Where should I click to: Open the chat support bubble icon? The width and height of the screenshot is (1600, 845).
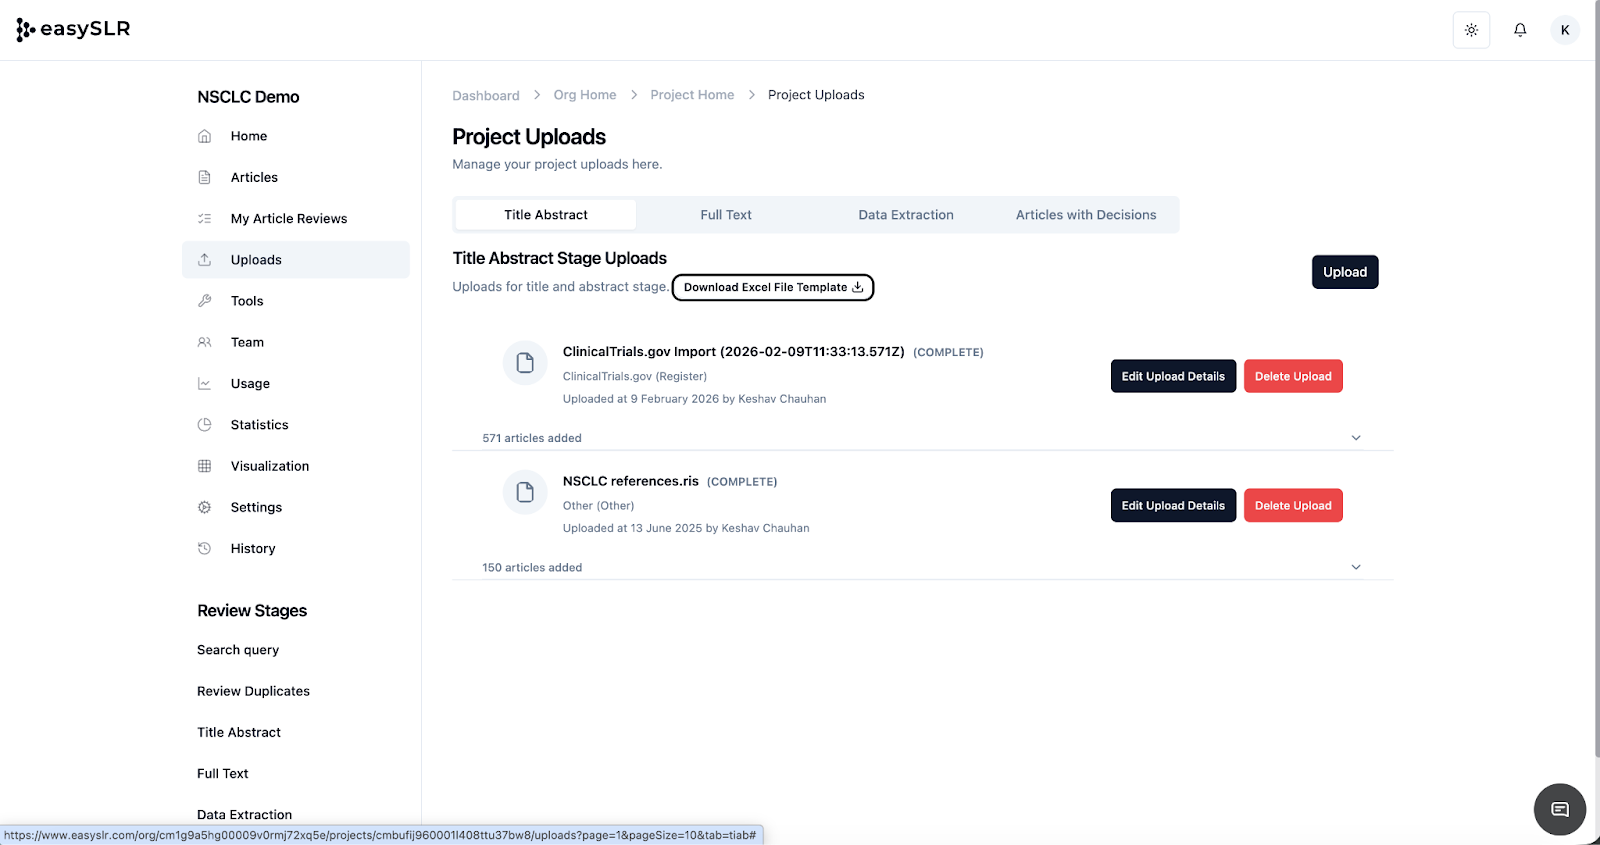[x=1559, y=809]
